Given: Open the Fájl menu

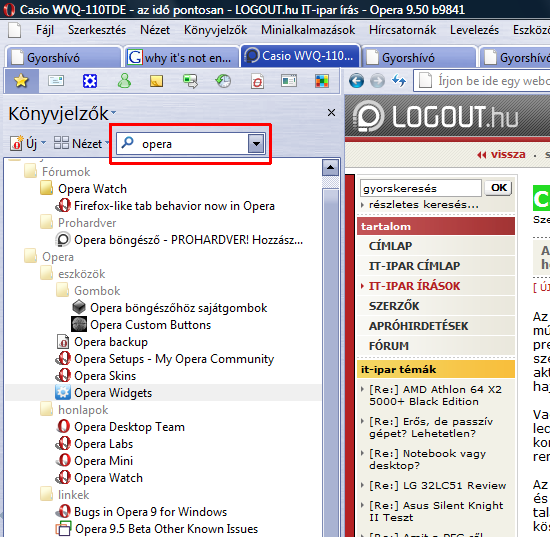Looking at the screenshot, I should tap(45, 30).
